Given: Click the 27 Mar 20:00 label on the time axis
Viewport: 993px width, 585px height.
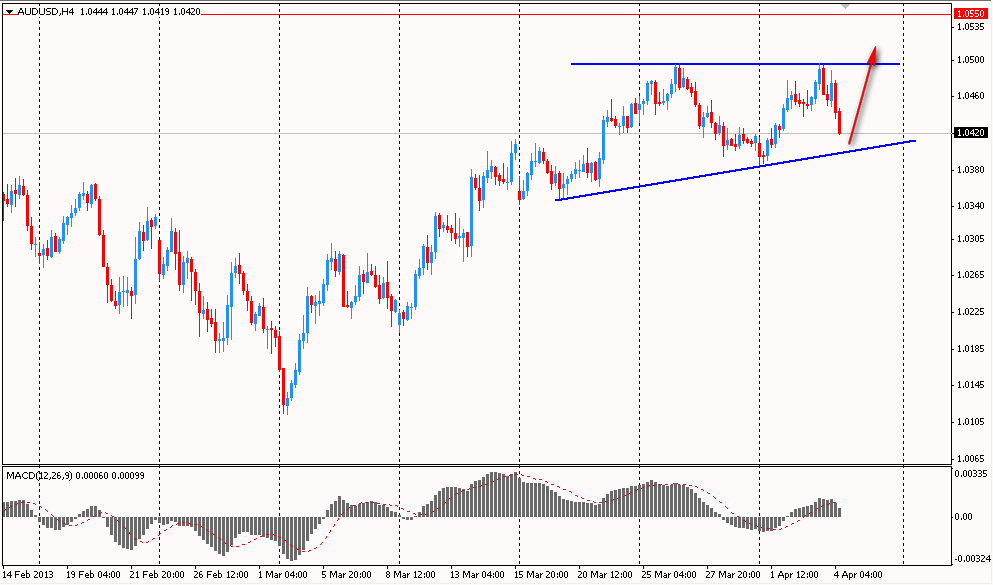Looking at the screenshot, I should tap(733, 575).
